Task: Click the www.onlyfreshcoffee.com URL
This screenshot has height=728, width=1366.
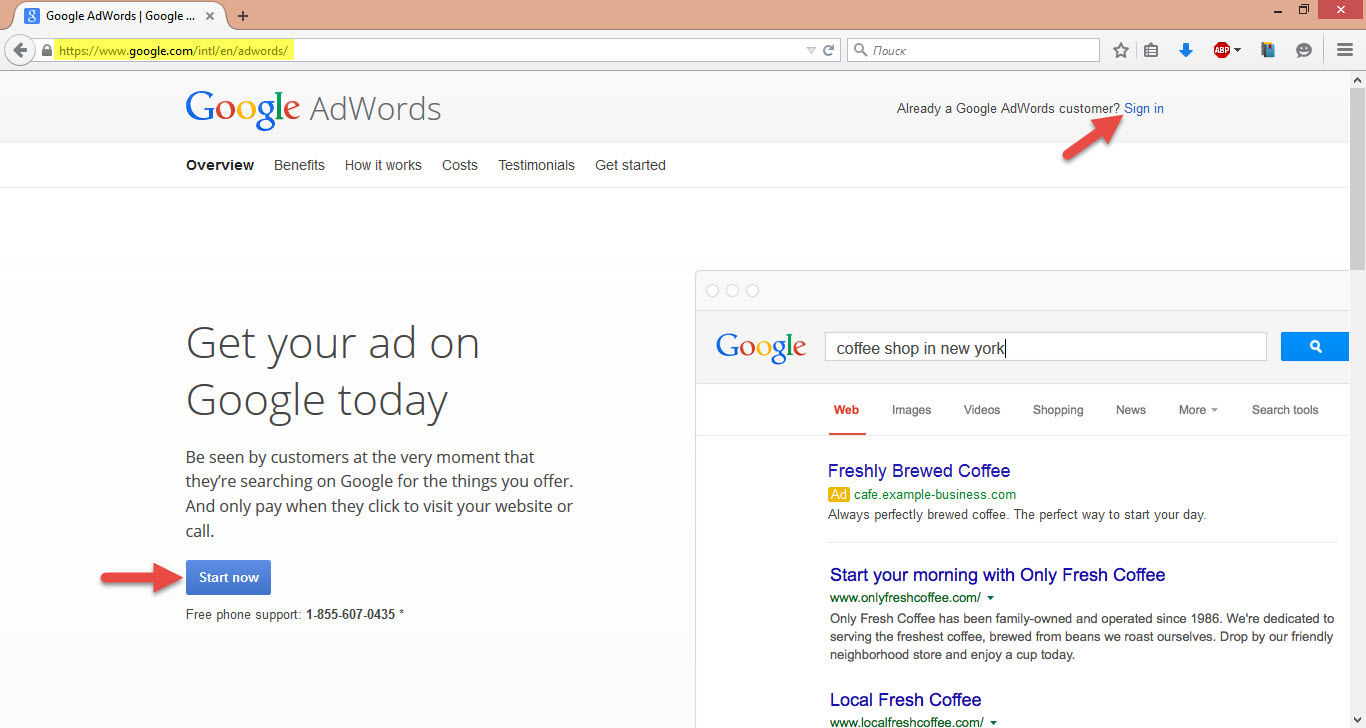Action: tap(905, 598)
